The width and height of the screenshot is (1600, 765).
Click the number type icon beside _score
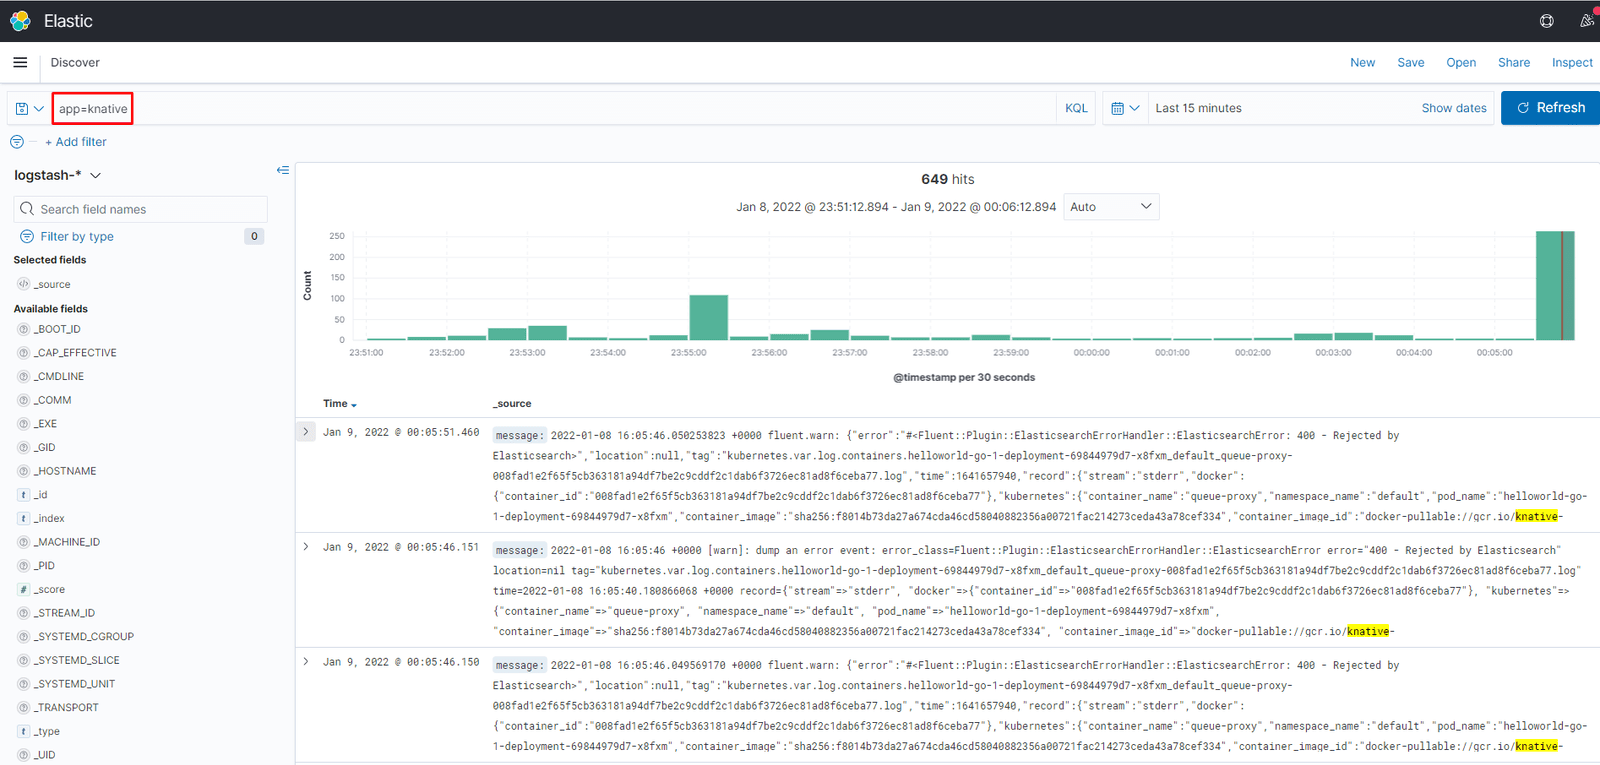(23, 589)
